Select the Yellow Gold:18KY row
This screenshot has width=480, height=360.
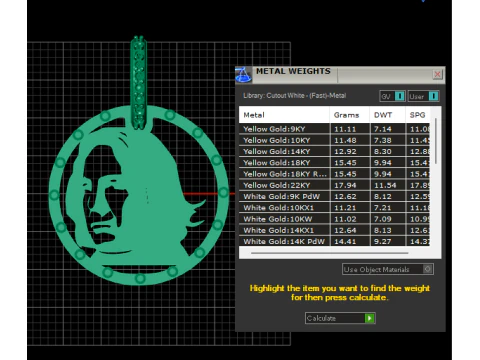tap(334, 163)
